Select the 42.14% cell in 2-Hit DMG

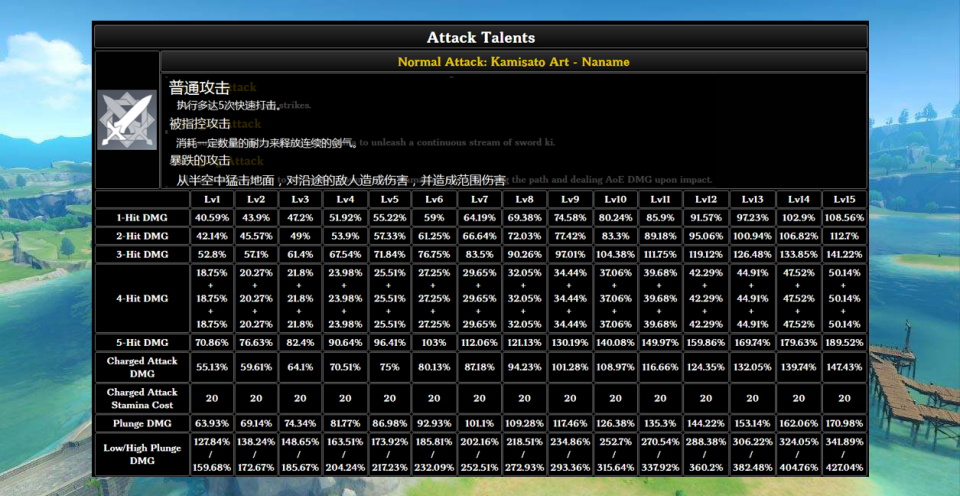[212, 236]
